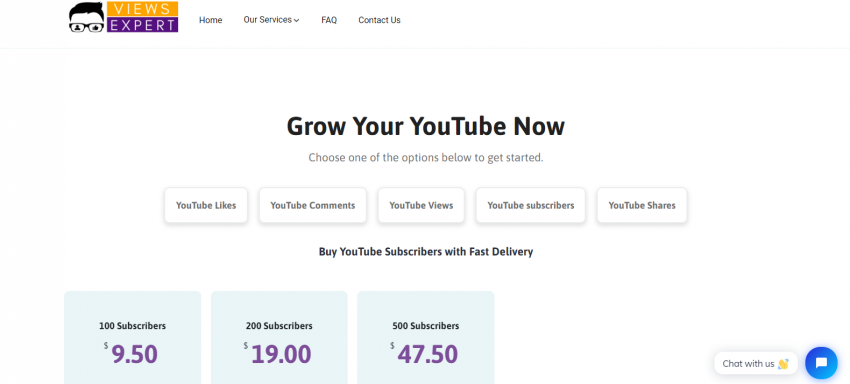
Task: Select the YouTube Shares option
Action: click(642, 205)
